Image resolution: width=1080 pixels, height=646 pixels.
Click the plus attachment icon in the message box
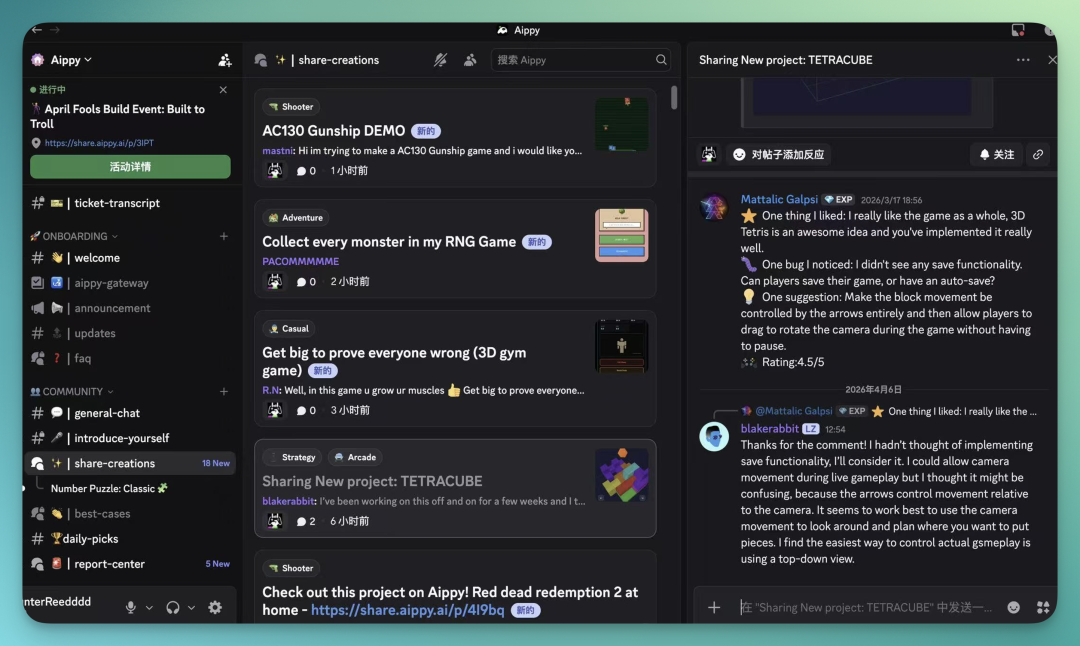point(714,607)
